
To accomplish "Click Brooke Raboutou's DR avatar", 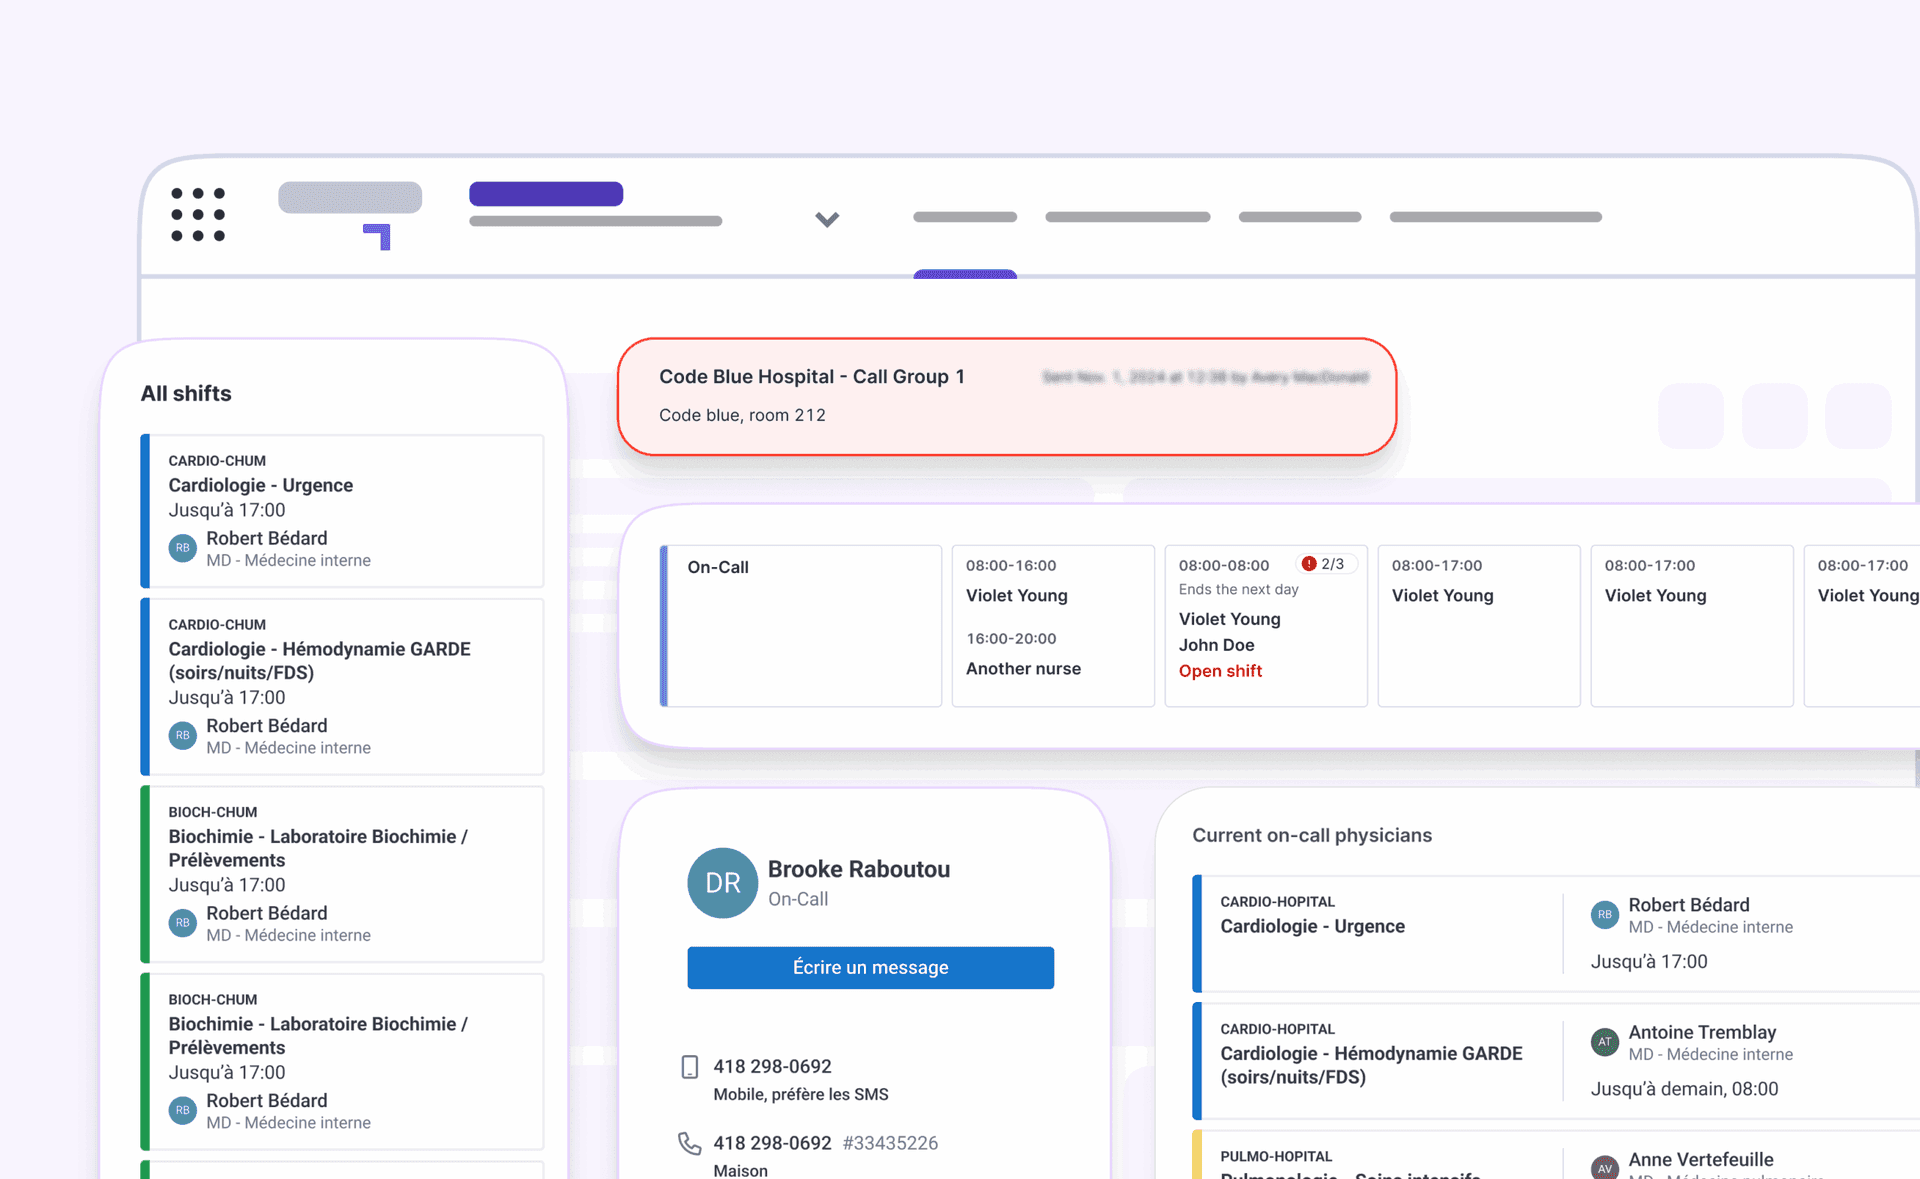I will tap(722, 883).
